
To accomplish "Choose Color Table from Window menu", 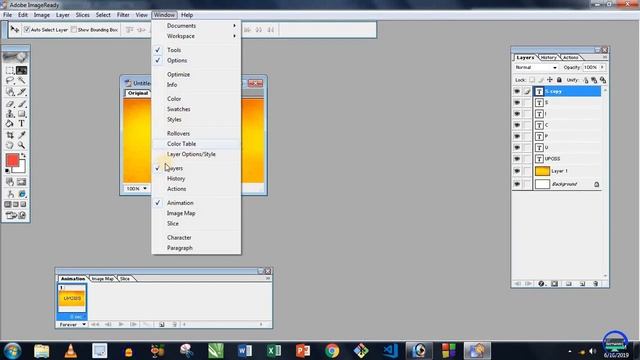I will click(196, 144).
